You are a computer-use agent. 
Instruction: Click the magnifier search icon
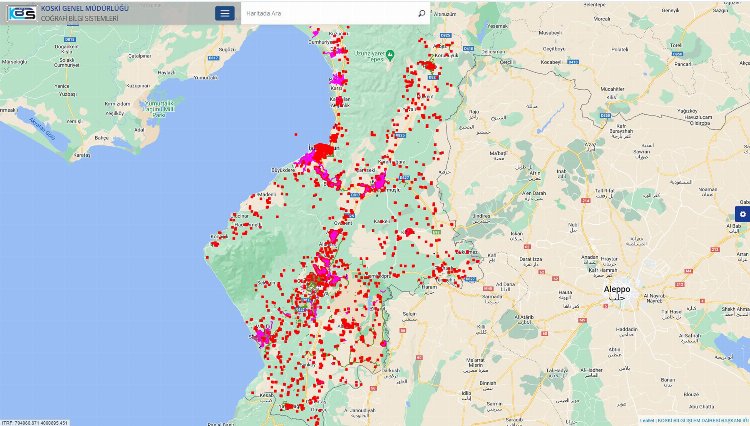pyautogui.click(x=422, y=13)
